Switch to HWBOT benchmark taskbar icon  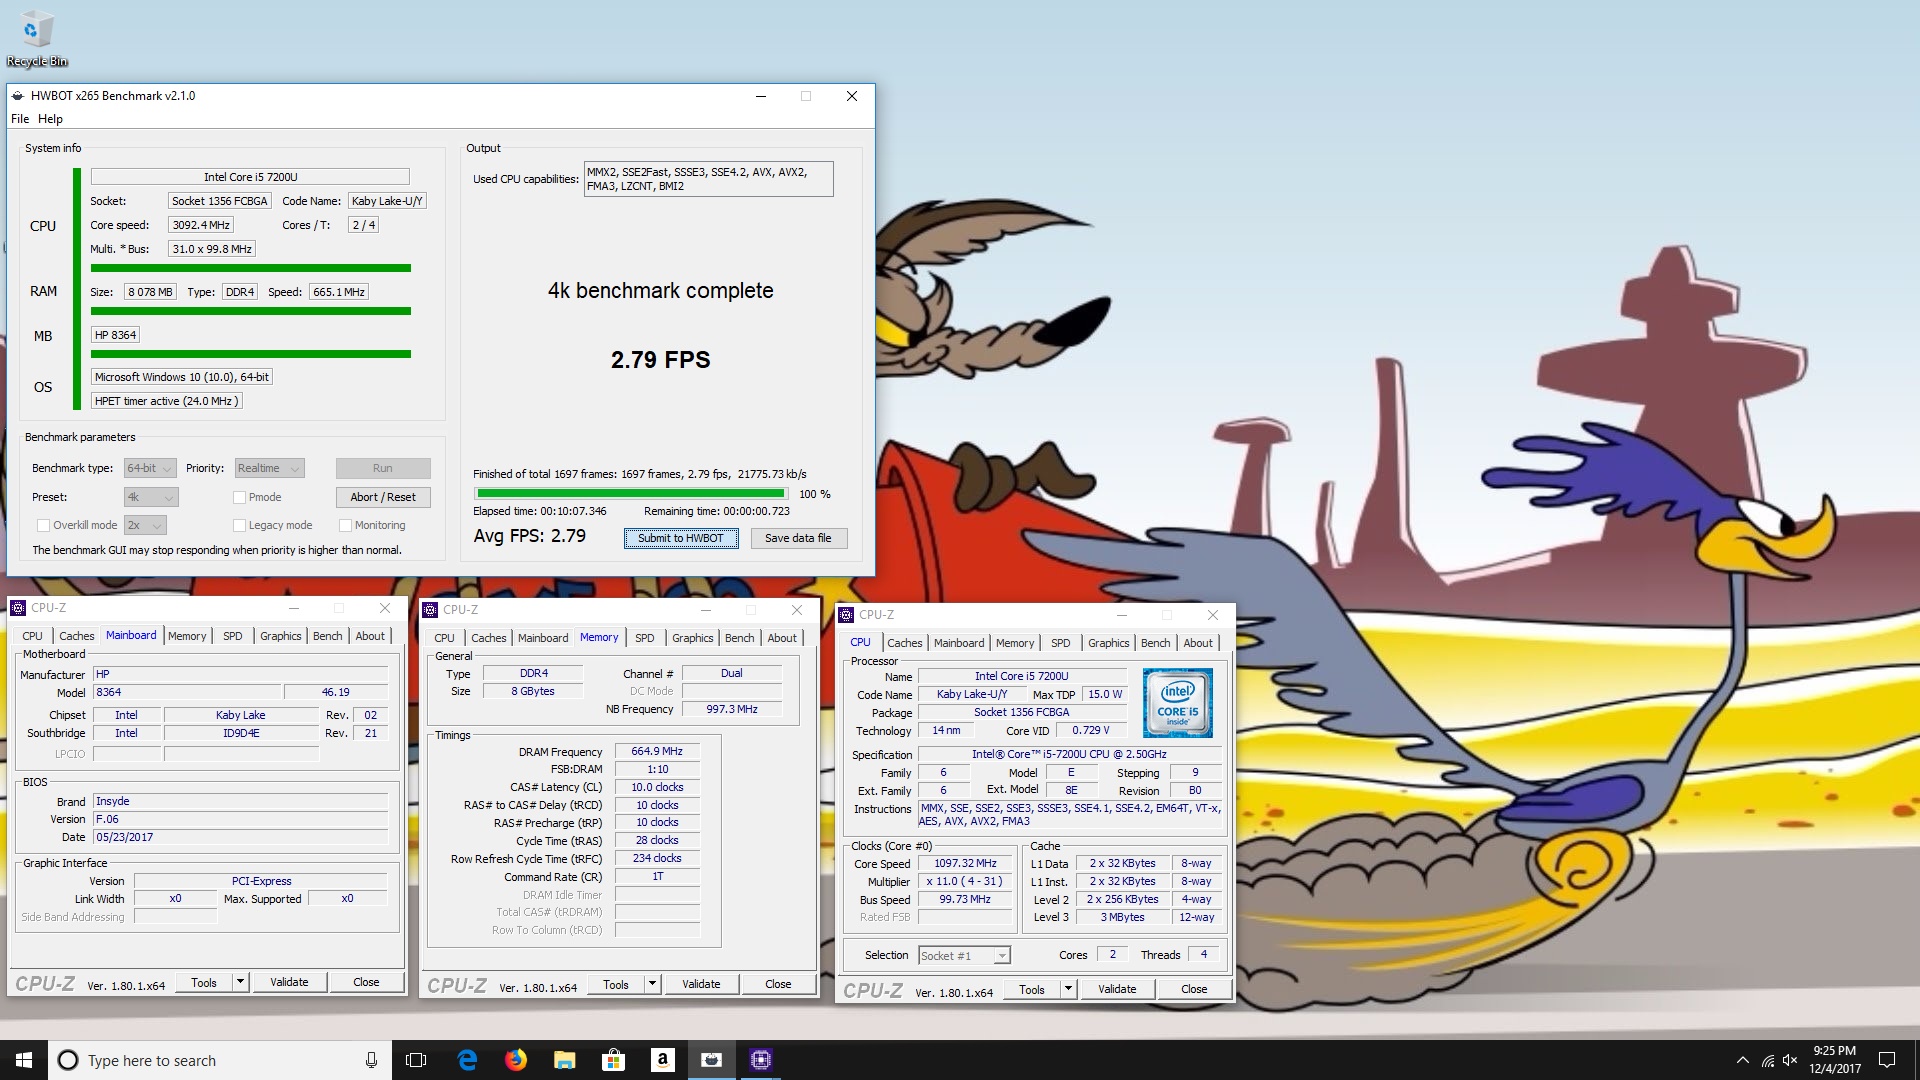click(712, 1060)
